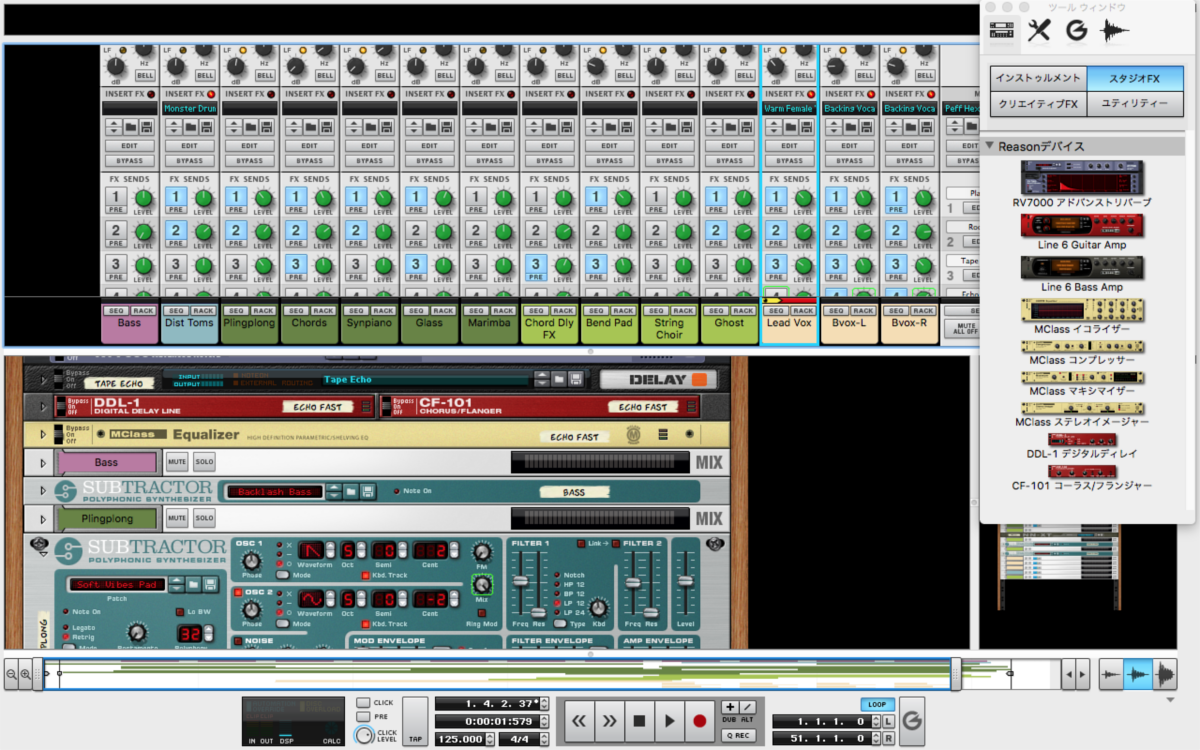Select RV7000 Advanced Reverb device thumbnail

tap(1082, 178)
